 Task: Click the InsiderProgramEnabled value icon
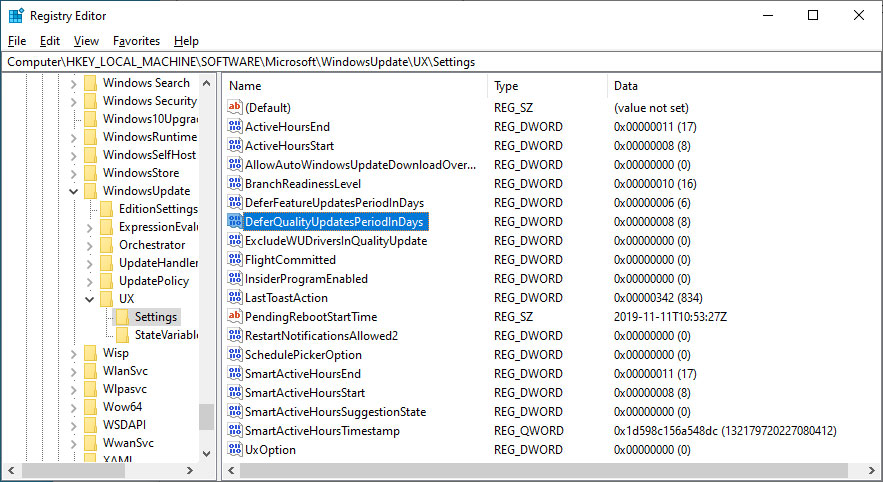[235, 278]
